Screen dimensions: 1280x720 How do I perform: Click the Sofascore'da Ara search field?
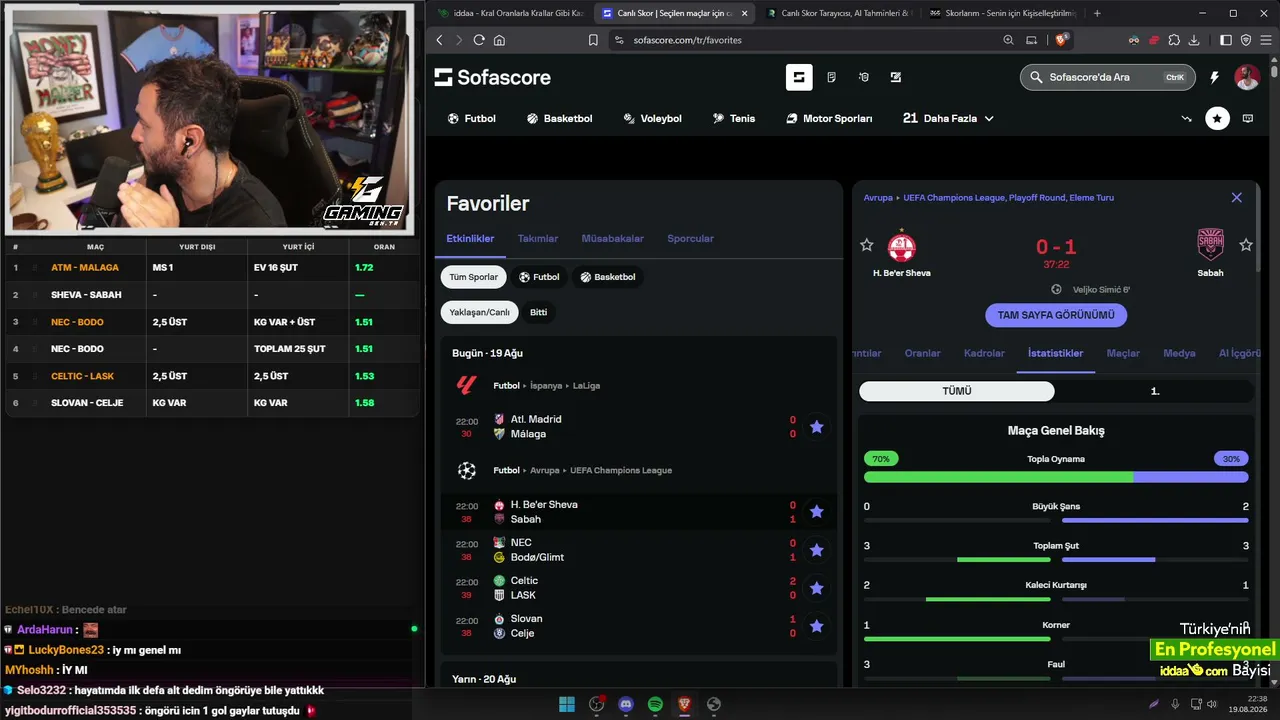(x=1107, y=77)
